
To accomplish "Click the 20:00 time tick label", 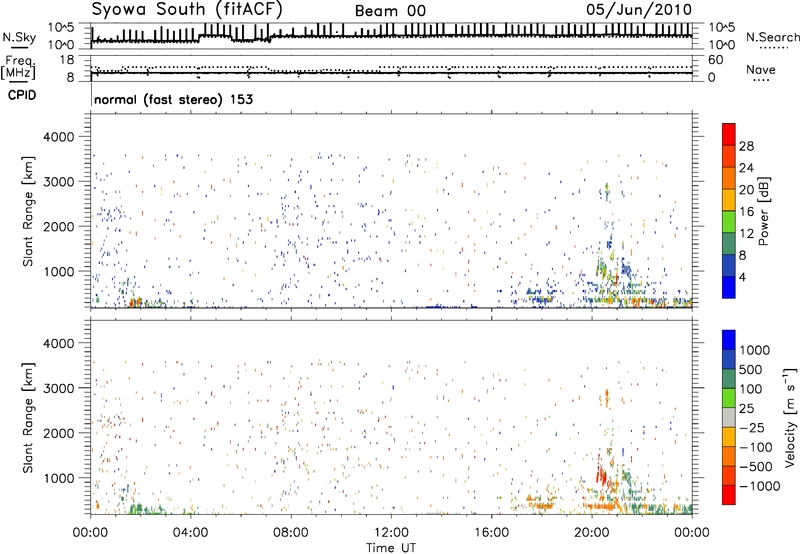I will click(591, 533).
